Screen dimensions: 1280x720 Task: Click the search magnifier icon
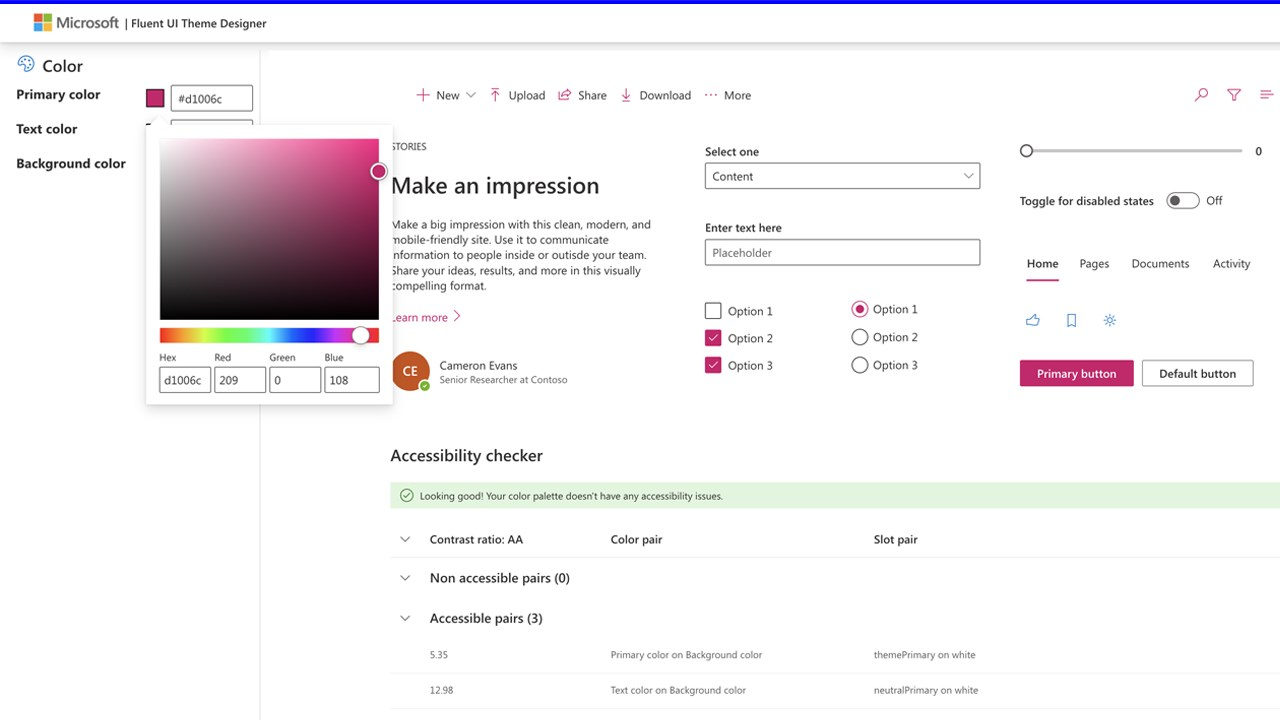[1201, 95]
